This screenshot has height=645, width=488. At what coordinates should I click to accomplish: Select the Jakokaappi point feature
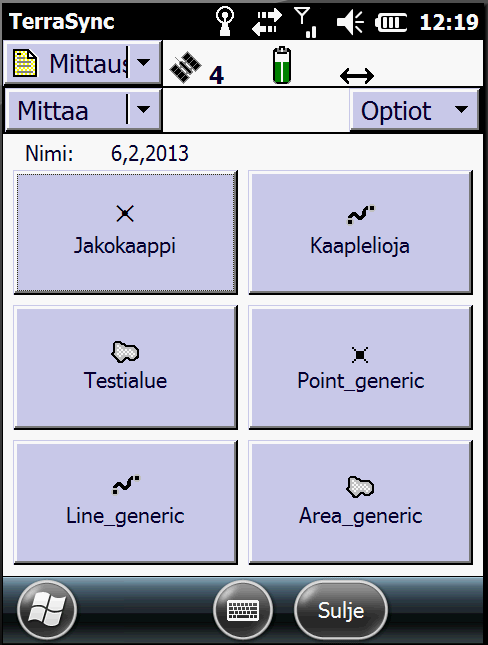(125, 232)
